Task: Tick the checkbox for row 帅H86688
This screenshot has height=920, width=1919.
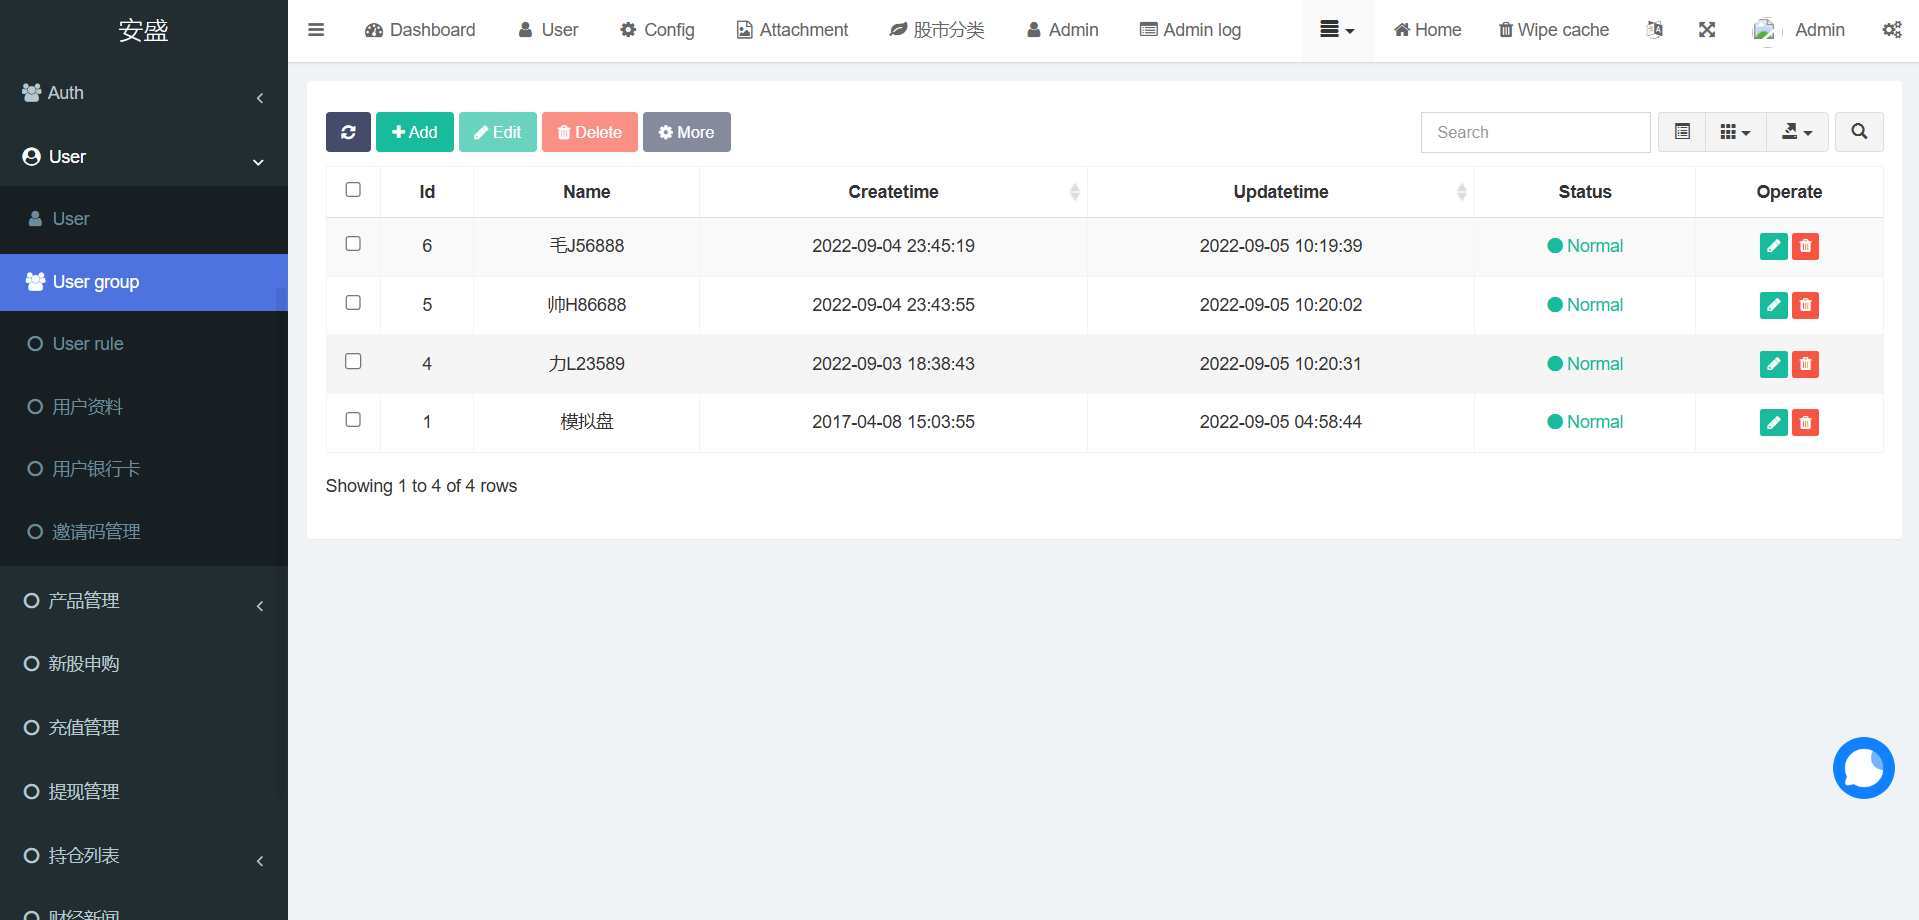Action: click(x=353, y=303)
